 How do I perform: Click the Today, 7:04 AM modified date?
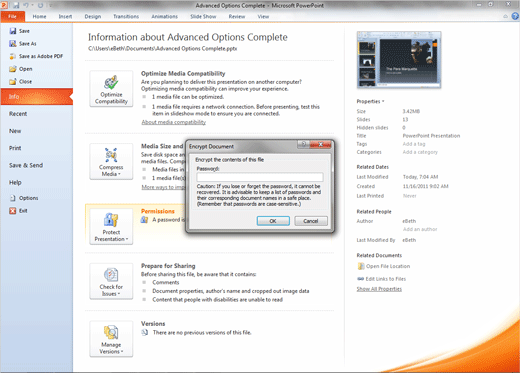[420, 177]
